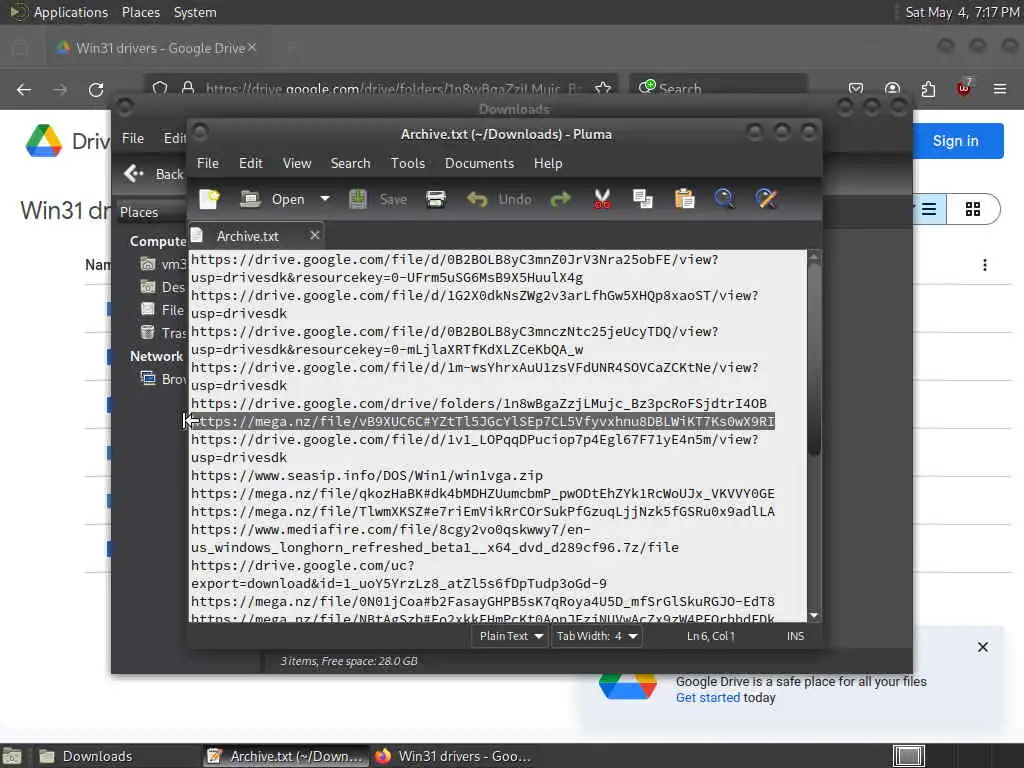Open File menu of Downloads window
The image size is (1024, 768).
click(x=133, y=138)
